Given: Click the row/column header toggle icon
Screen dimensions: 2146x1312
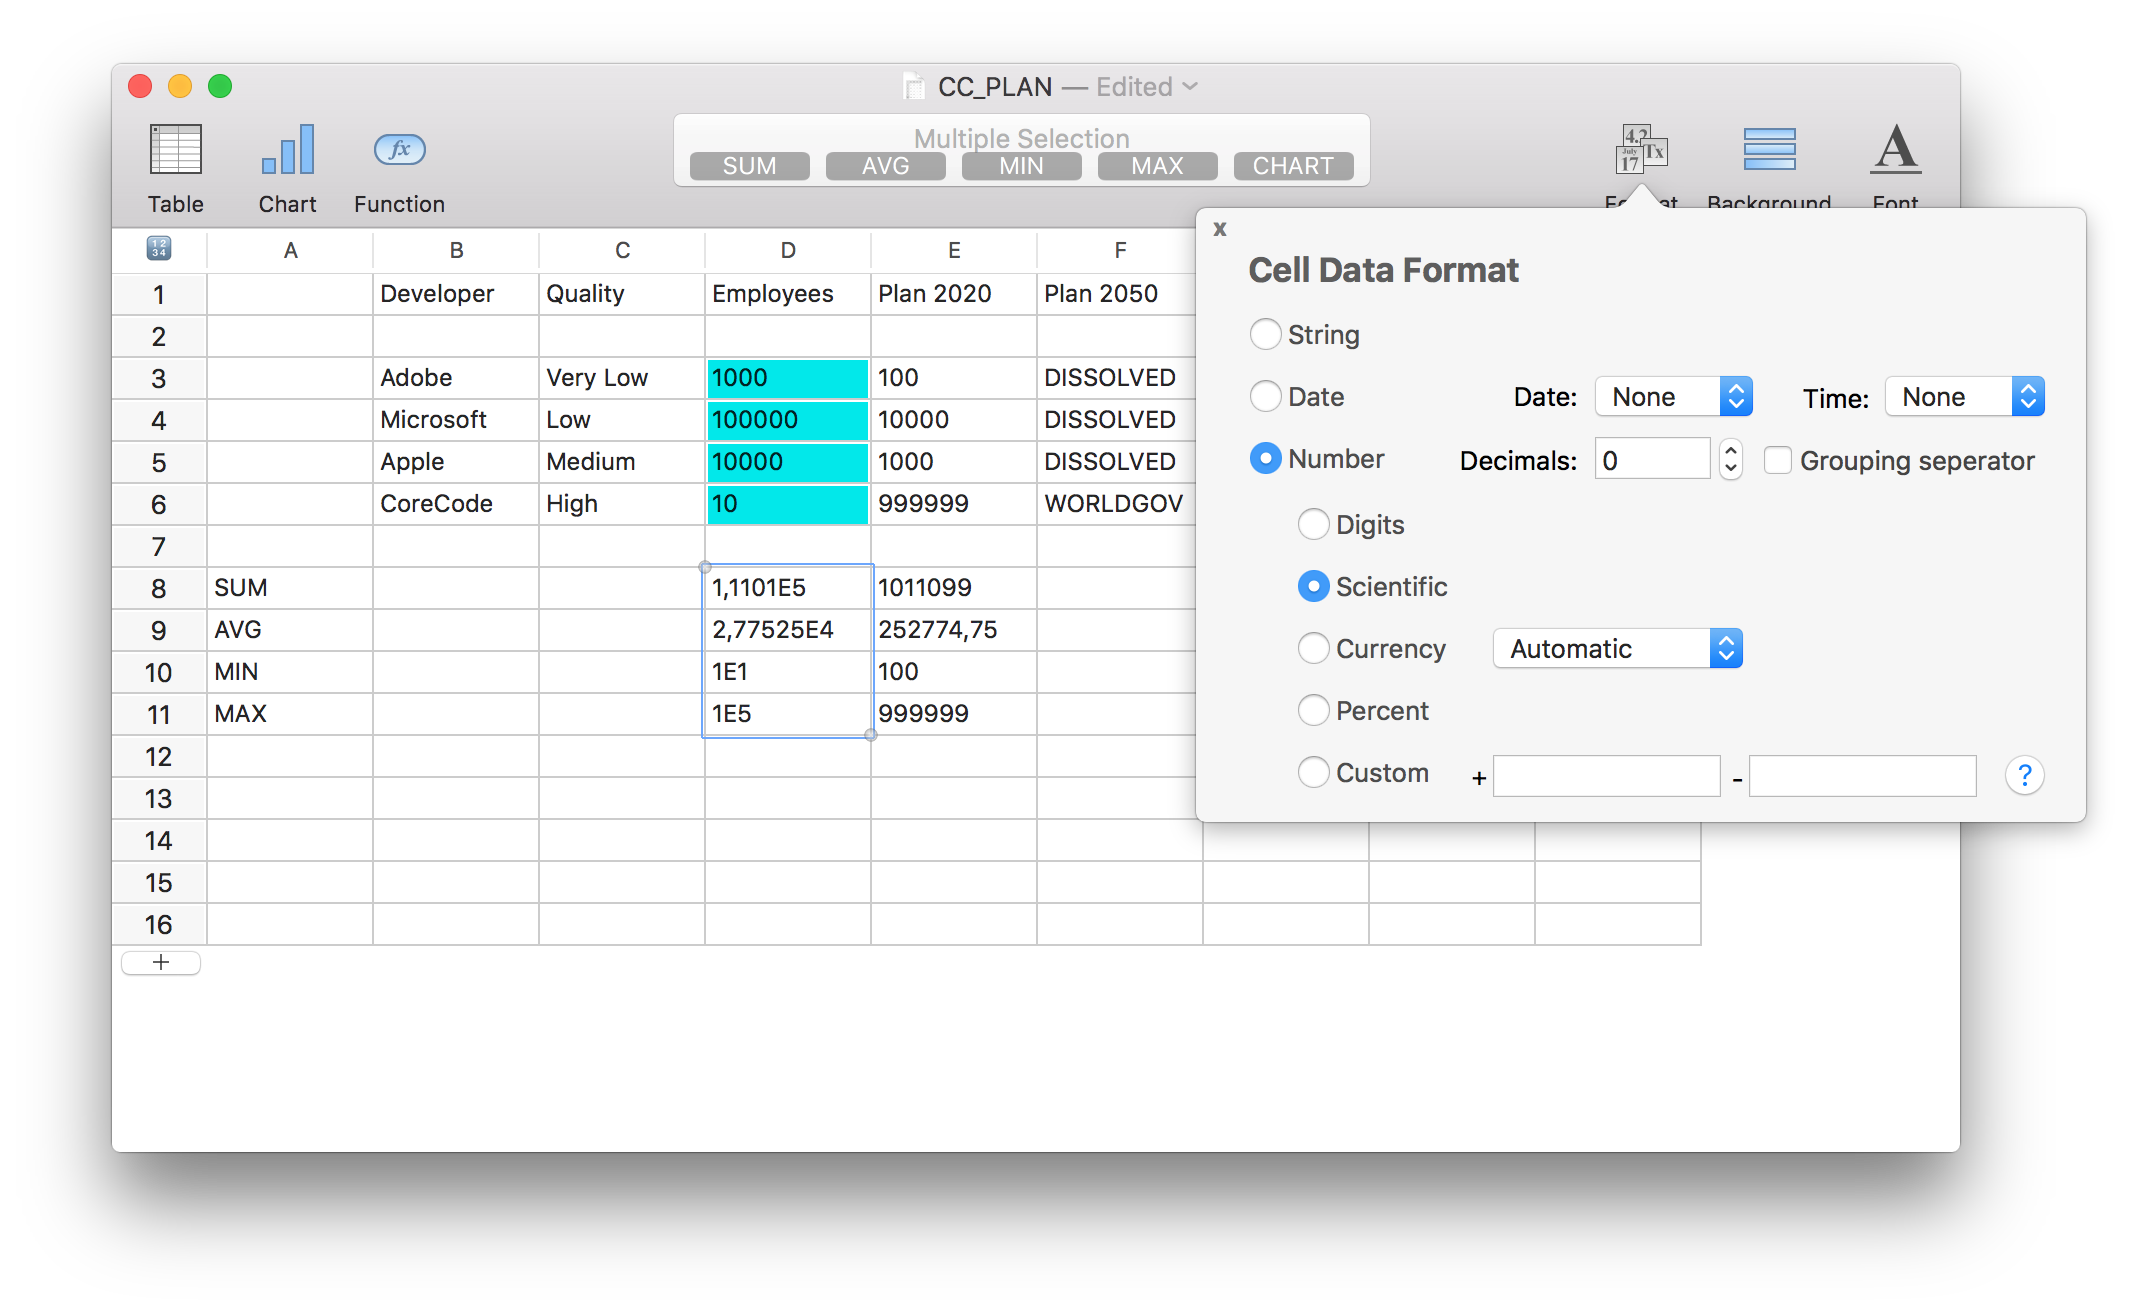Looking at the screenshot, I should point(159,250).
